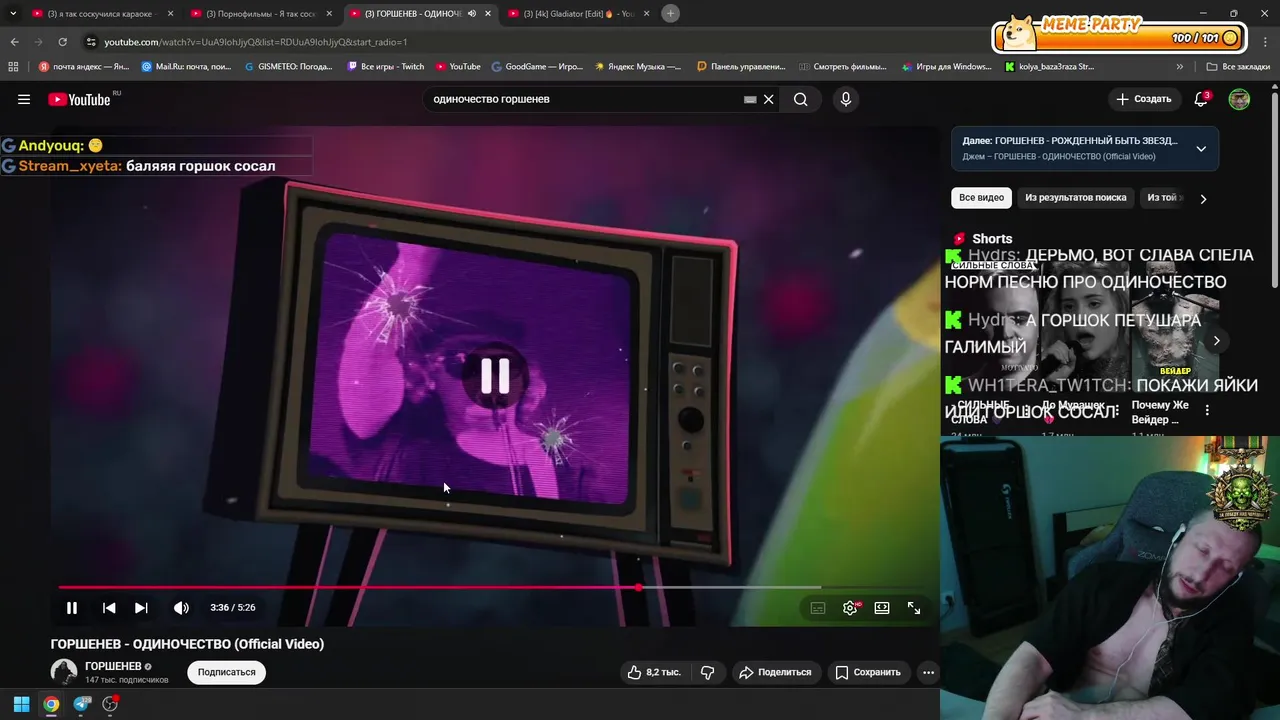Open the Все игры - Twitch bookmark
The image size is (1280, 720).
386,67
